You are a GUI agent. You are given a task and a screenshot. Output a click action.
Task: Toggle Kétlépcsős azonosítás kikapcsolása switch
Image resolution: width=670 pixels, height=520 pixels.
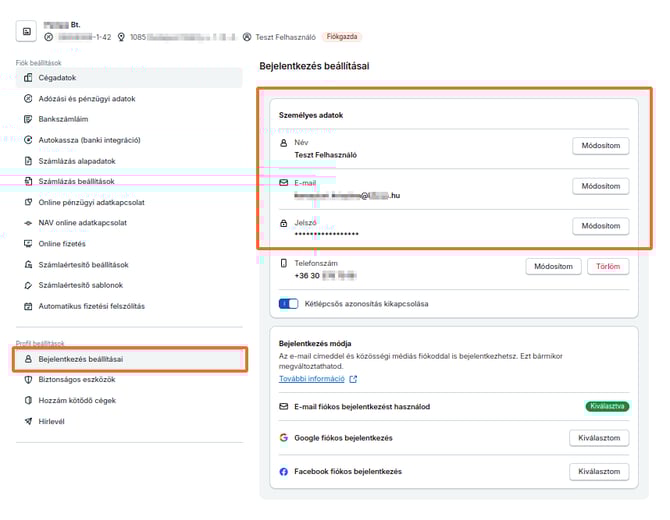289,303
